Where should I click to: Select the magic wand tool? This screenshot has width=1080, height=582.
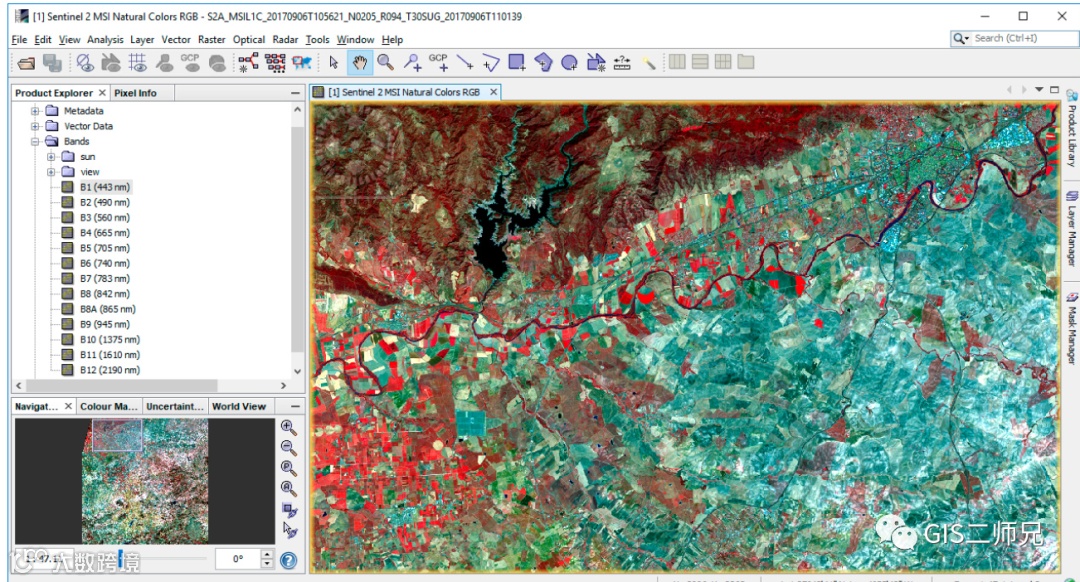(649, 63)
